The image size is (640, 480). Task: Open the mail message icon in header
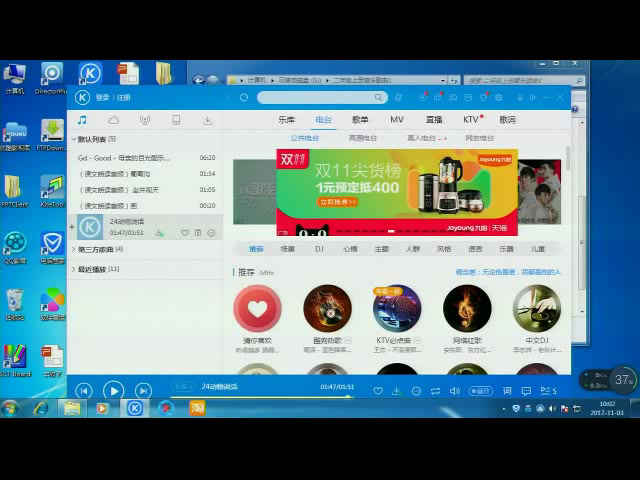coord(468,98)
